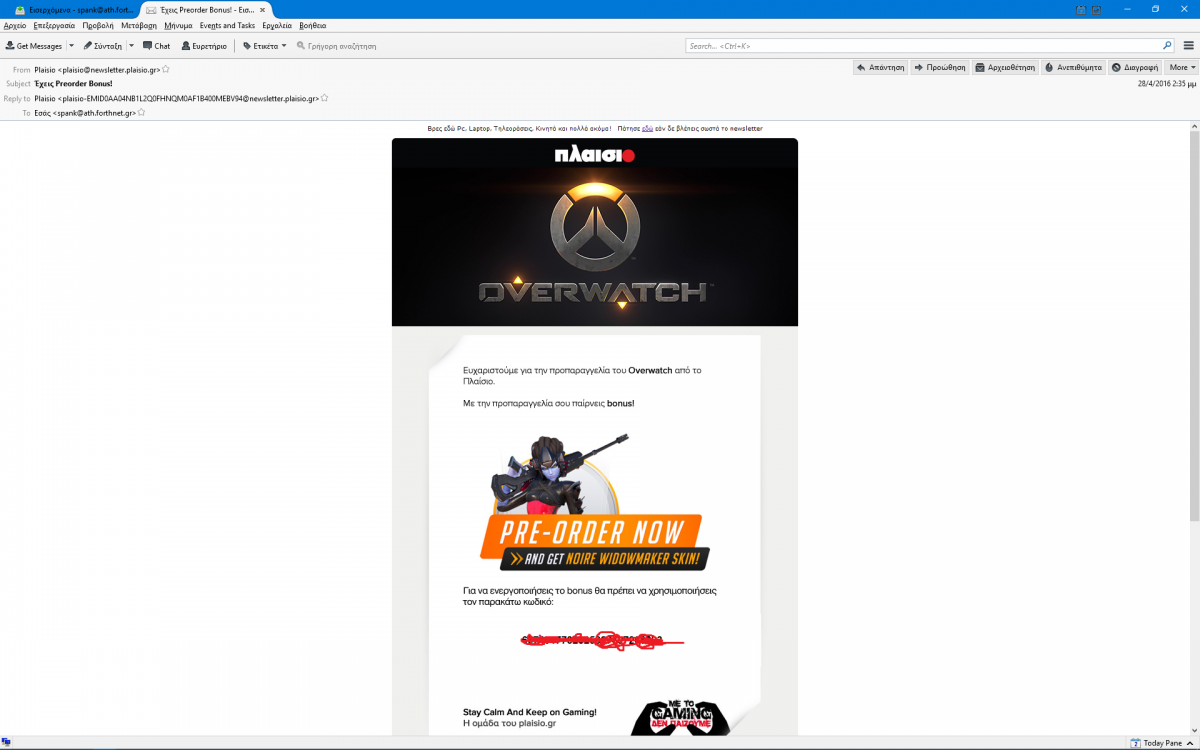Click the Pre-Order Now Widowmaker image
This screenshot has height=750, width=1200.
[x=595, y=503]
